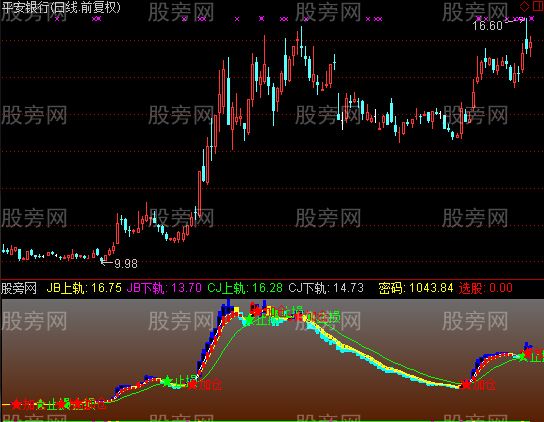Select the JB上轨: 16.75 value

(84, 288)
